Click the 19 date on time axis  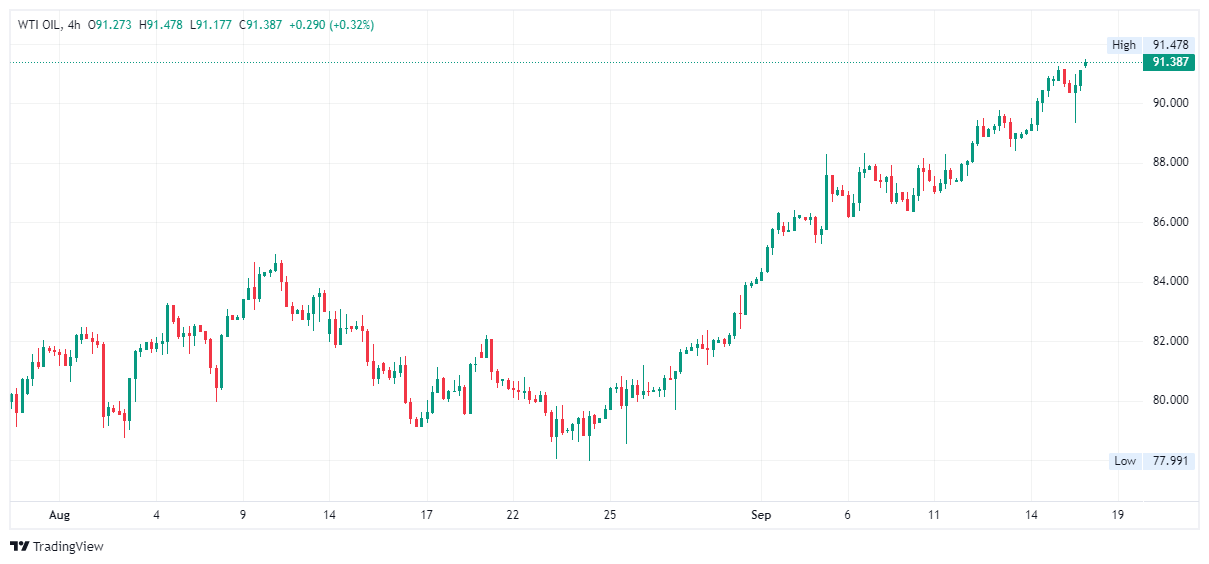[x=1117, y=515]
